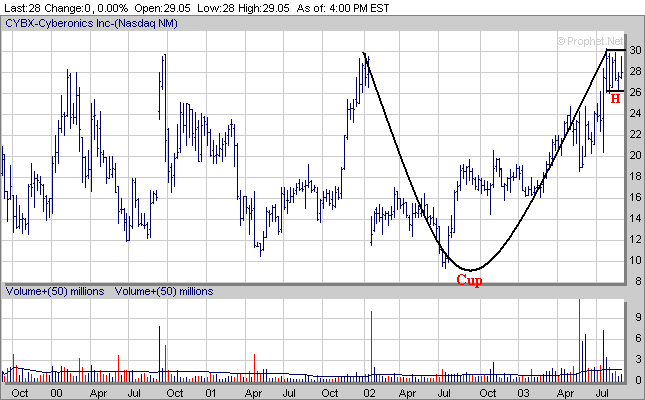The image size is (645, 400).
Task: Click the price axis label 8
Action: [x=638, y=281]
